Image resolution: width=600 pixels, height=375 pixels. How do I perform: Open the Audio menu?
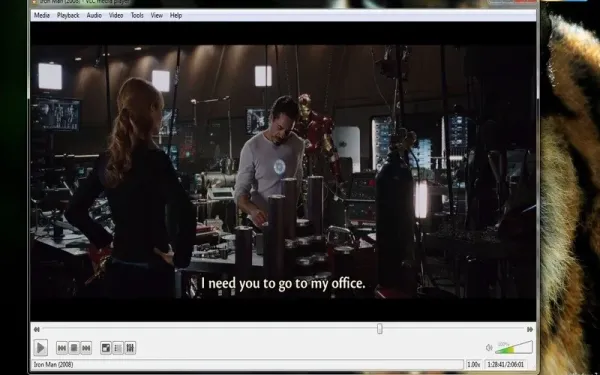(94, 15)
